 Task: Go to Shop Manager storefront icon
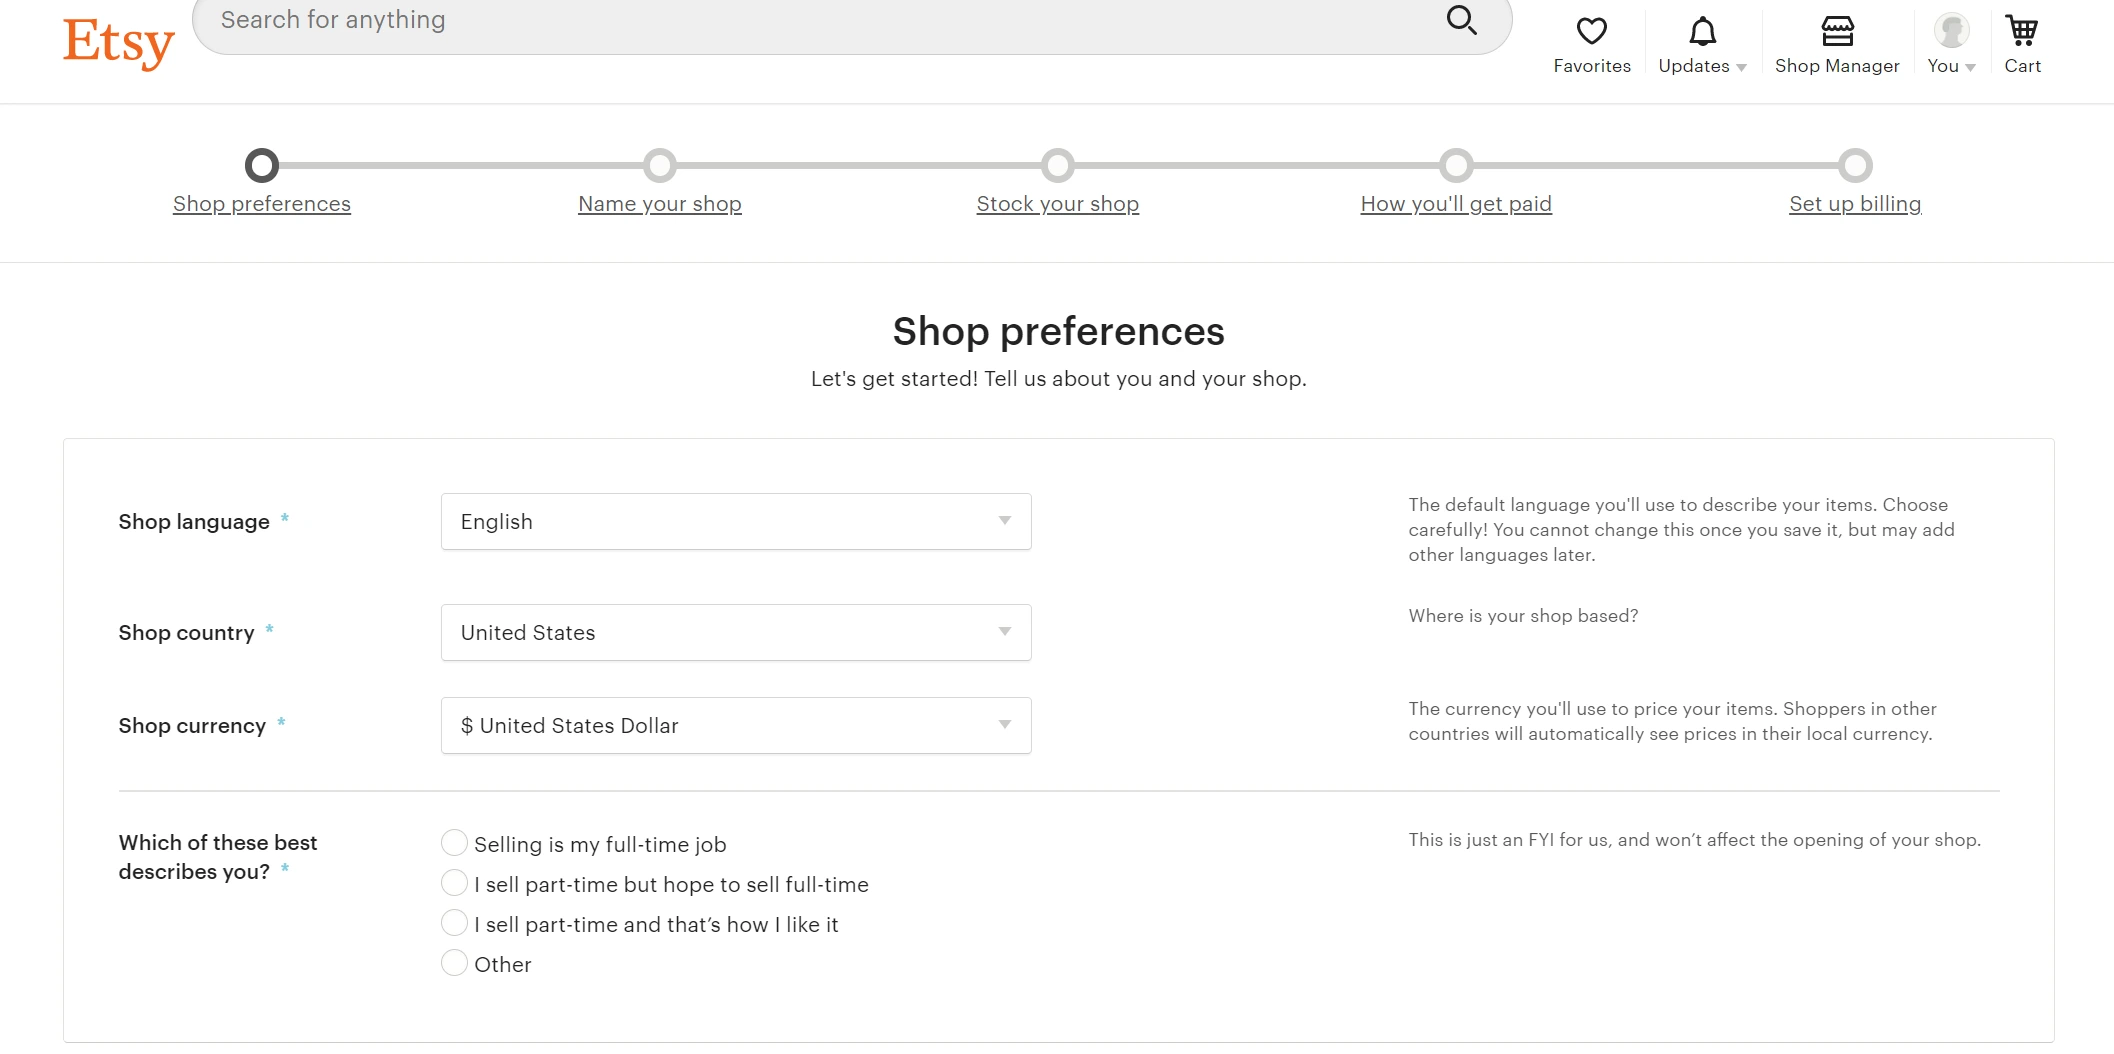click(x=1837, y=32)
